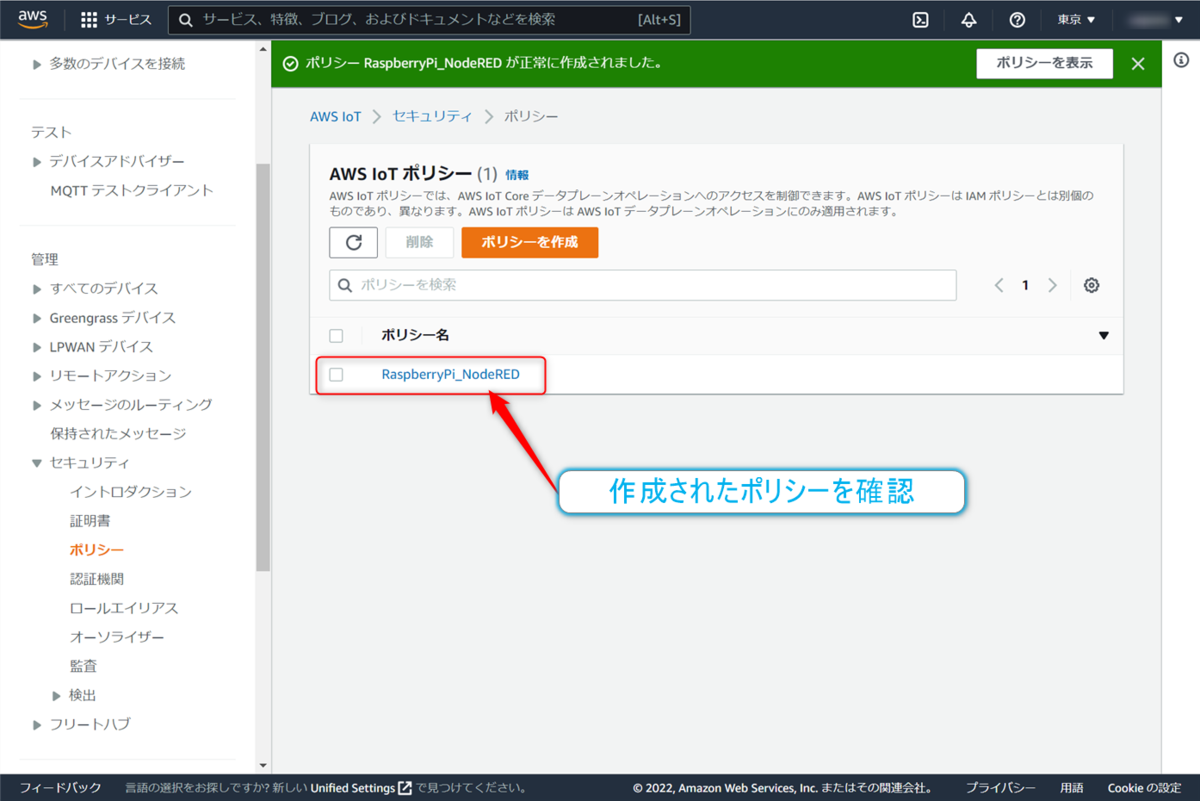Image resolution: width=1200 pixels, height=801 pixels.
Task: Open the account name dropdown
Action: pyautogui.click(x=1157, y=20)
